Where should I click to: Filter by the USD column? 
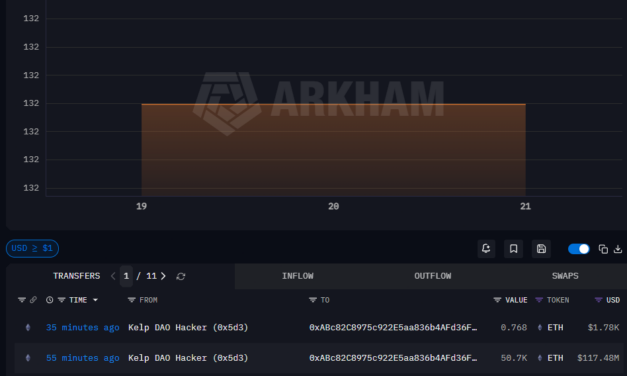click(599, 300)
